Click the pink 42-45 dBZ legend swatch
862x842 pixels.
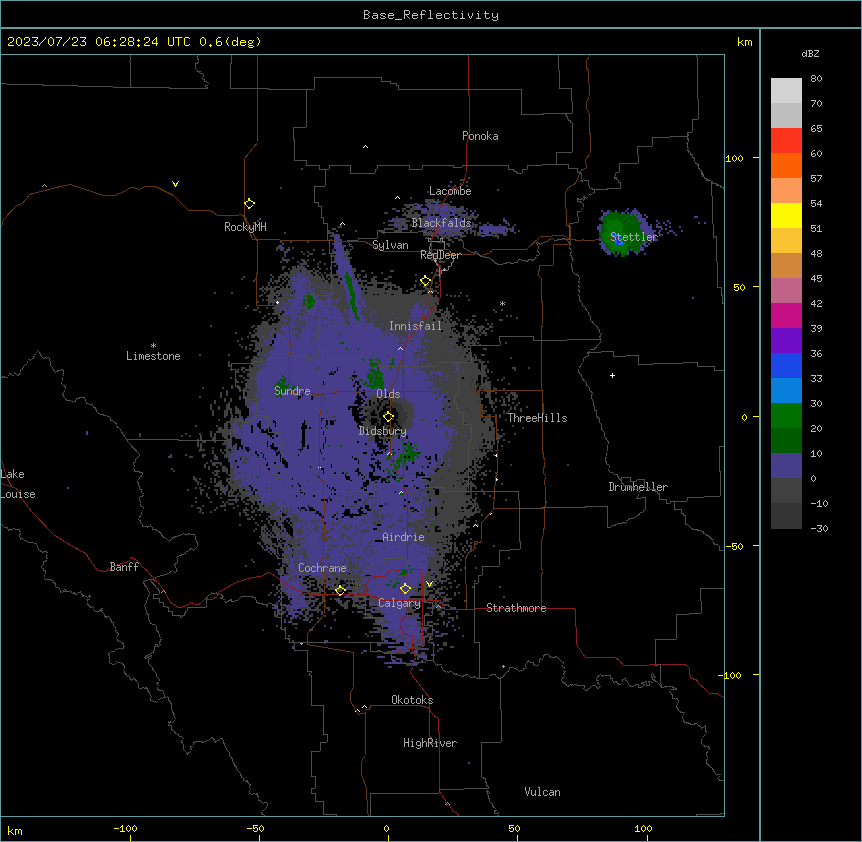point(786,290)
